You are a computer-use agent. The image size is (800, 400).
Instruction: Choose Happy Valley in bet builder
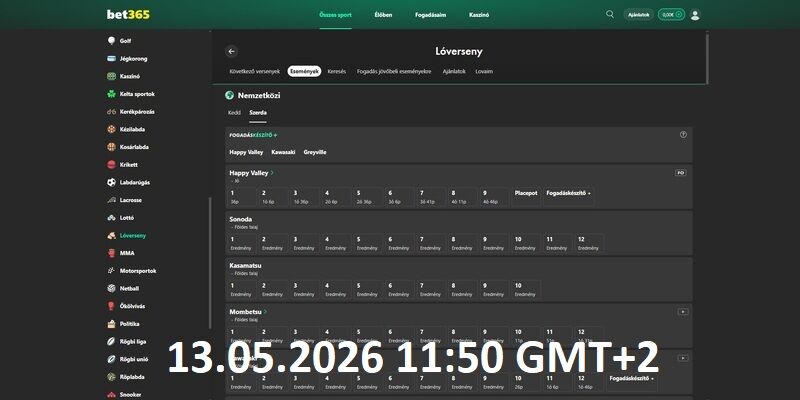(246, 152)
